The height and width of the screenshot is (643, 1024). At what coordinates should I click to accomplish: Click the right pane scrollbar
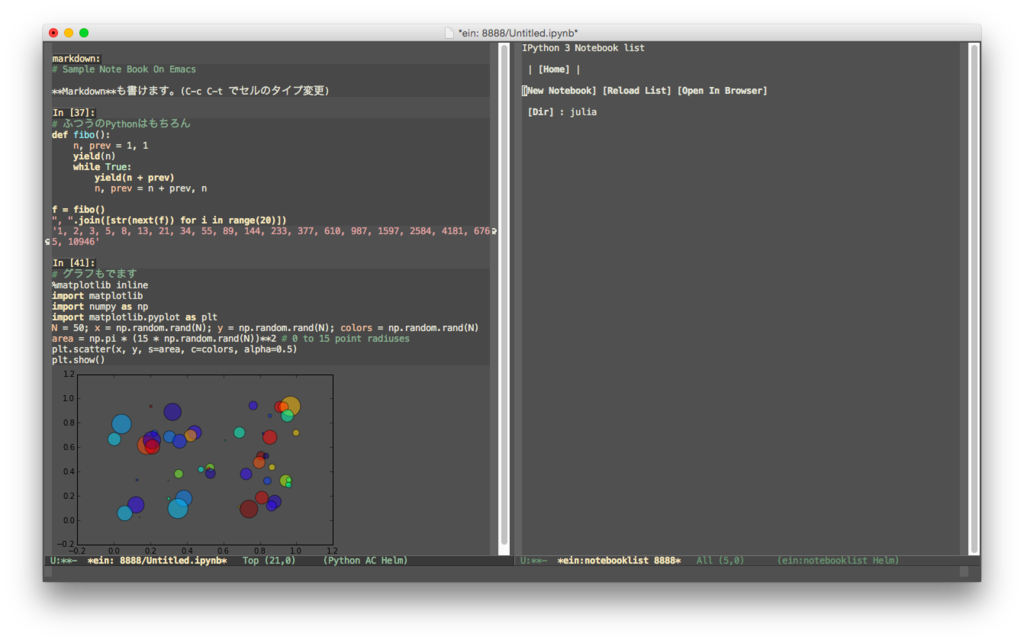[975, 300]
